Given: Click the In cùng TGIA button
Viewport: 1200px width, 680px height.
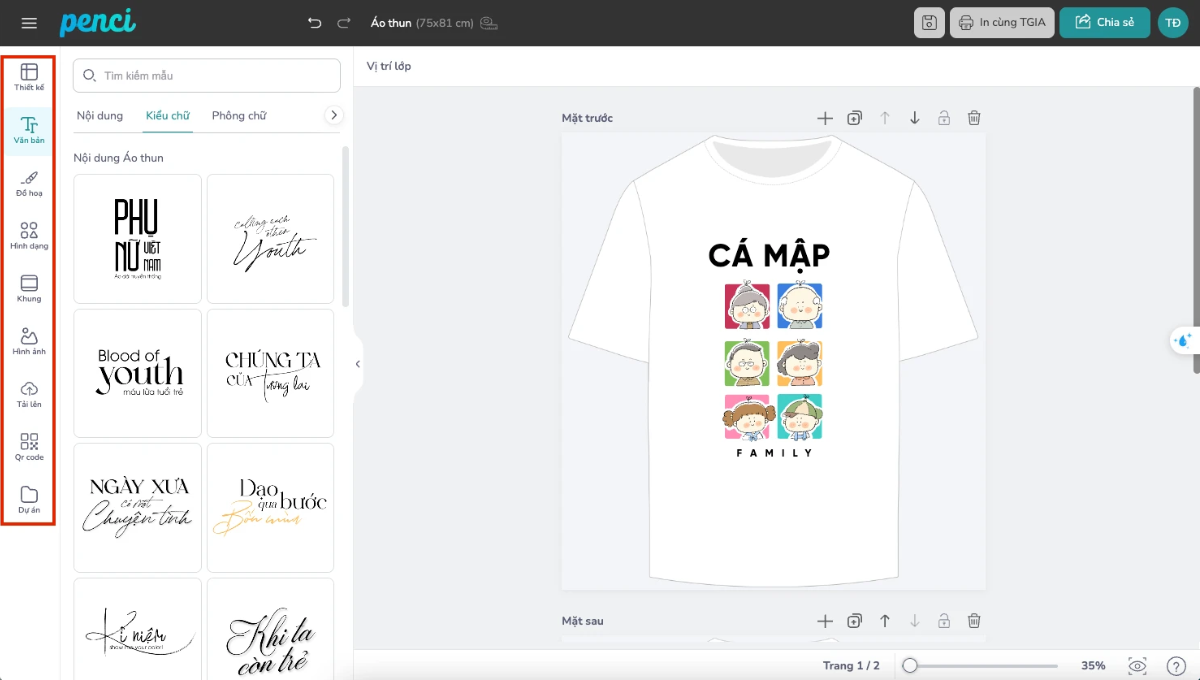Looking at the screenshot, I should [x=1002, y=22].
